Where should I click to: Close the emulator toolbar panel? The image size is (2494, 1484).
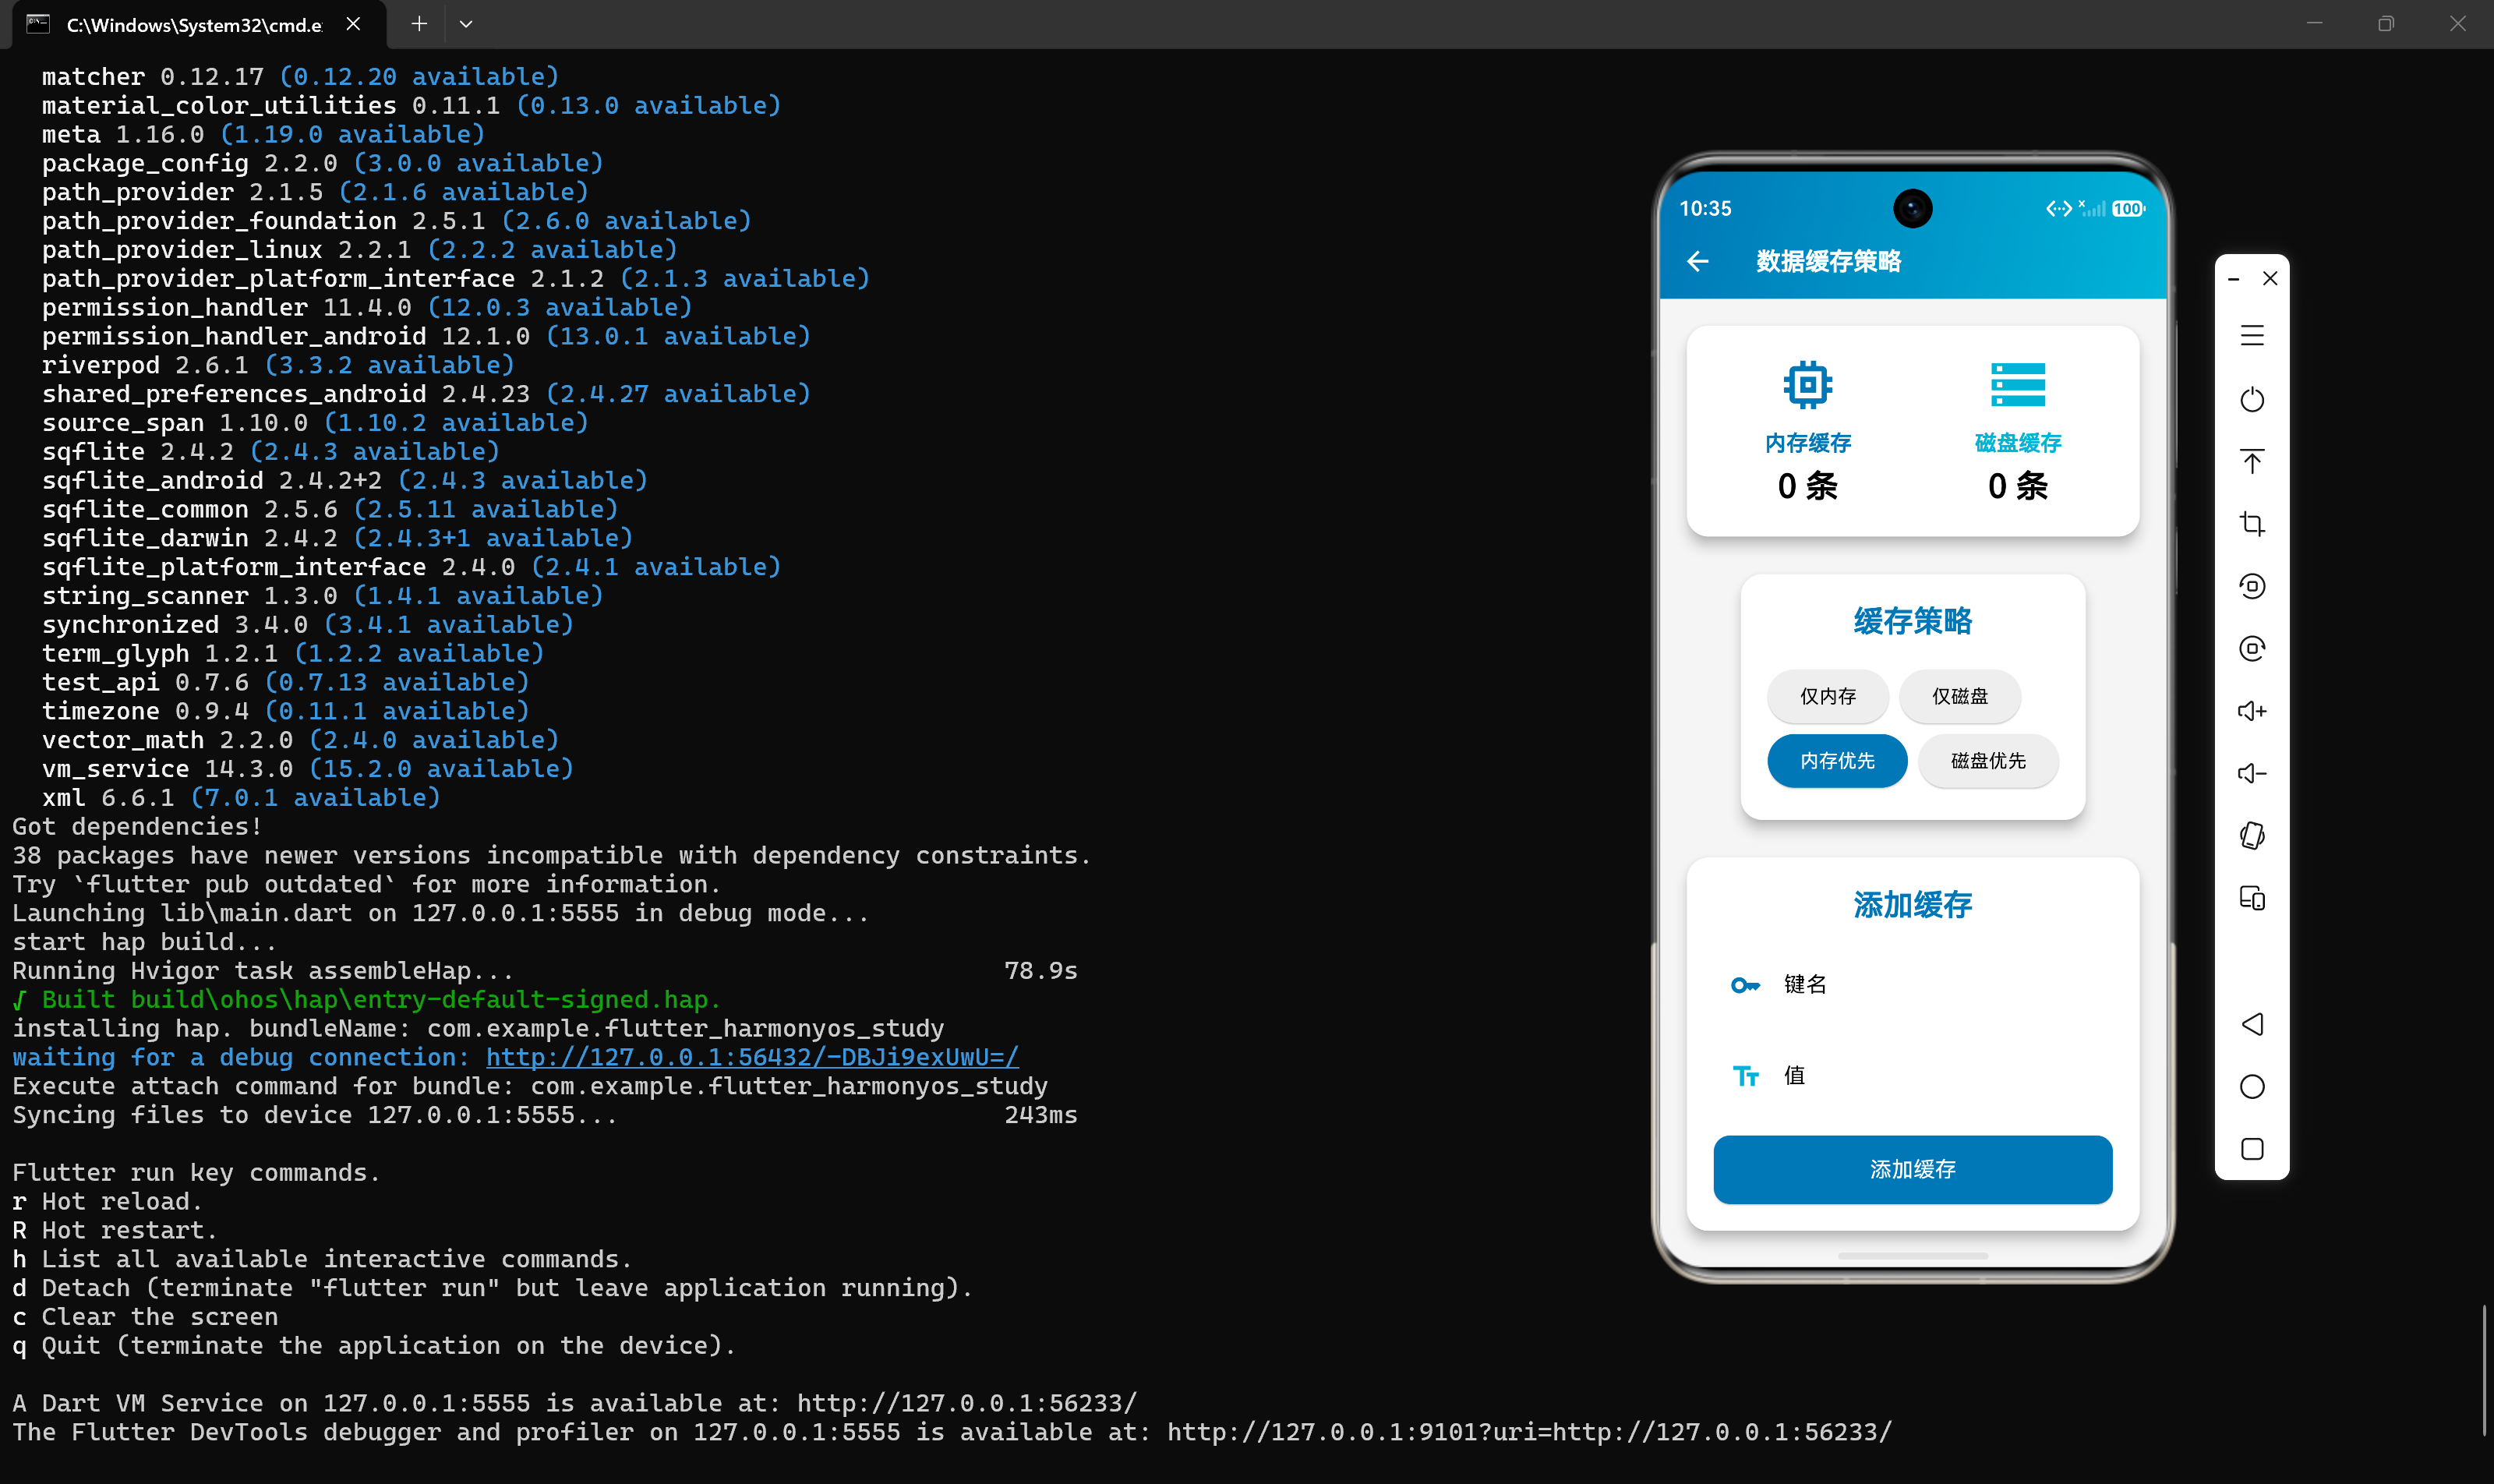point(2270,278)
